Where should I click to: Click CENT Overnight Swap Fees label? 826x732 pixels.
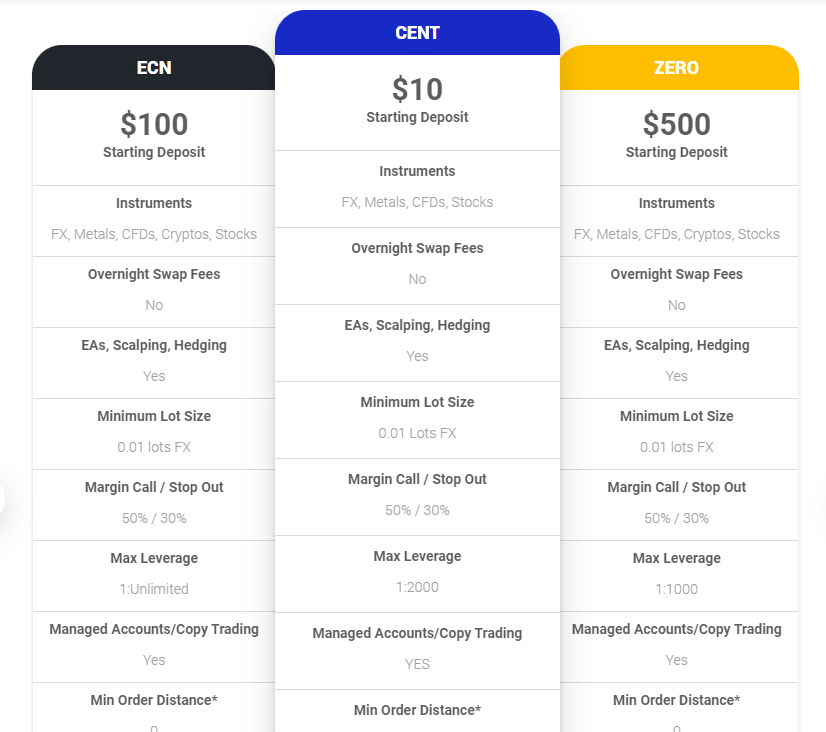(x=417, y=248)
